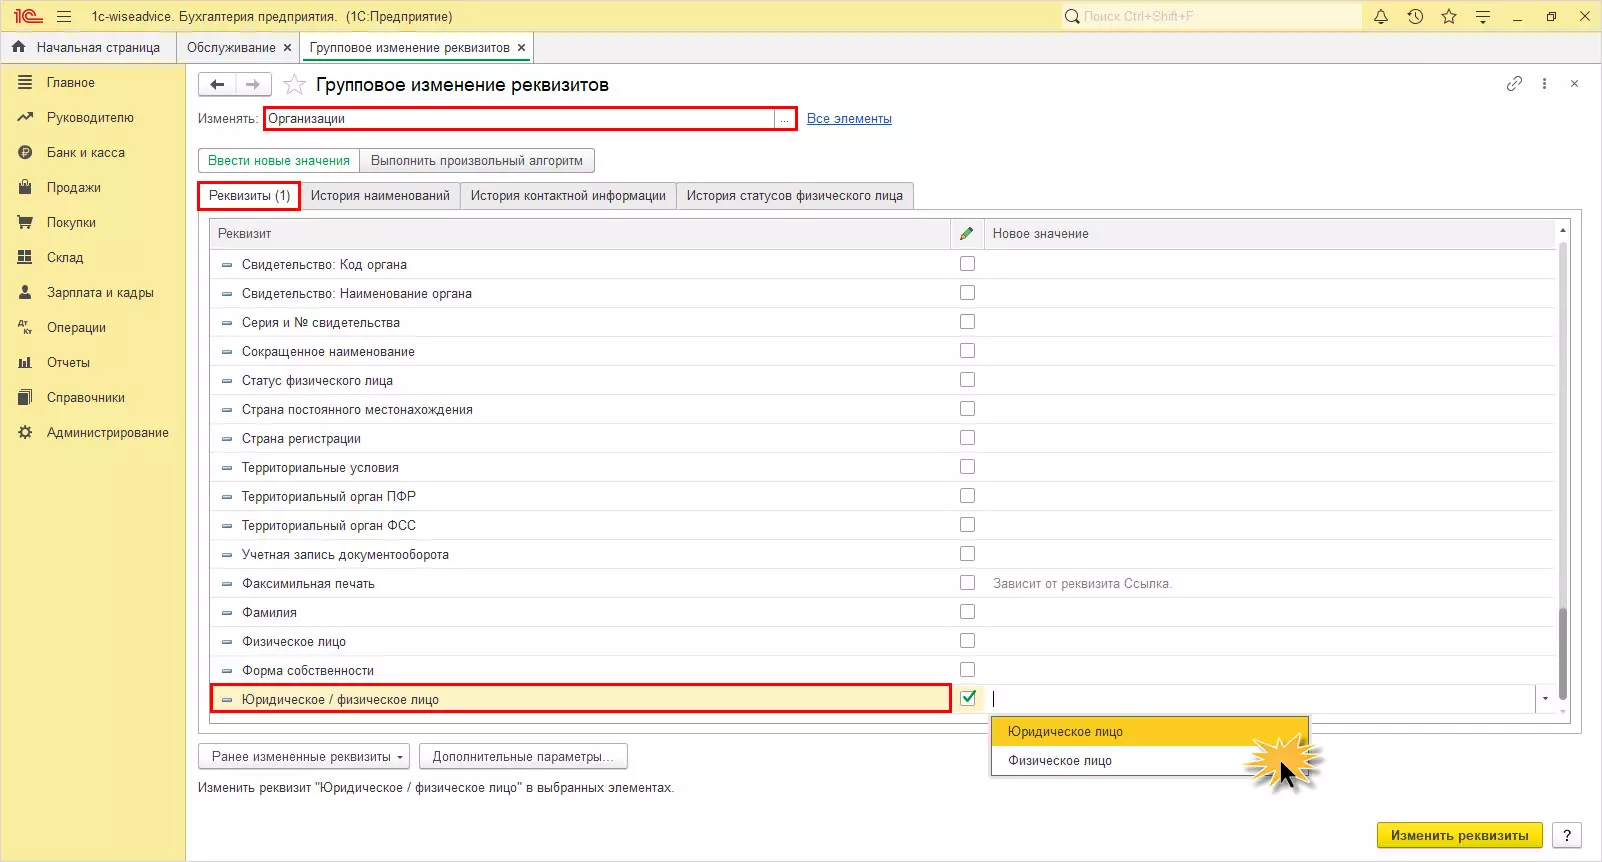
Task: Choose Физическое лицо from the dropdown list
Action: tap(1150, 761)
